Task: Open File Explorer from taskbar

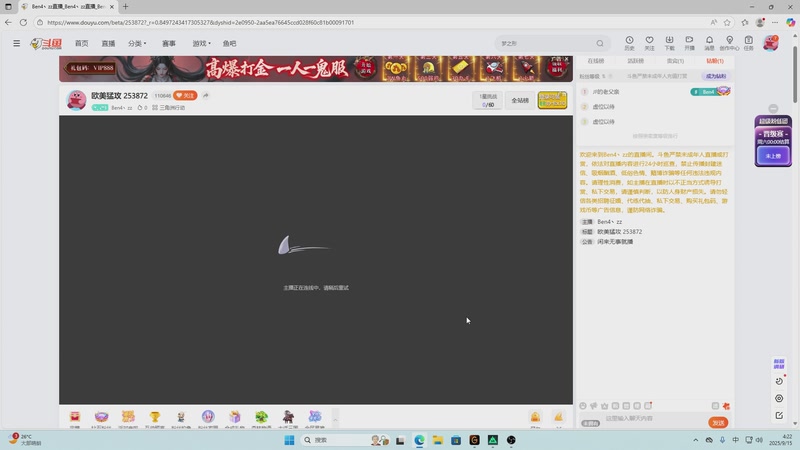Action: (437, 440)
